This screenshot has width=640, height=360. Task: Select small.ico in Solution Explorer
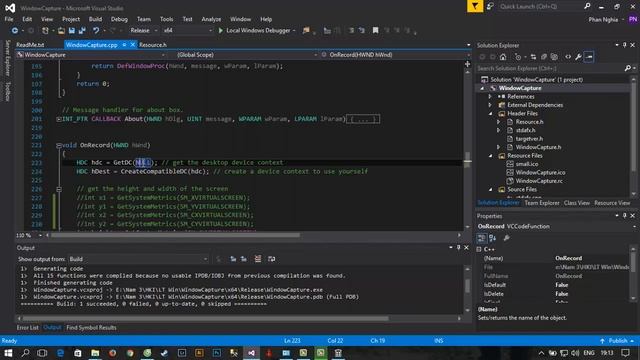click(527, 164)
